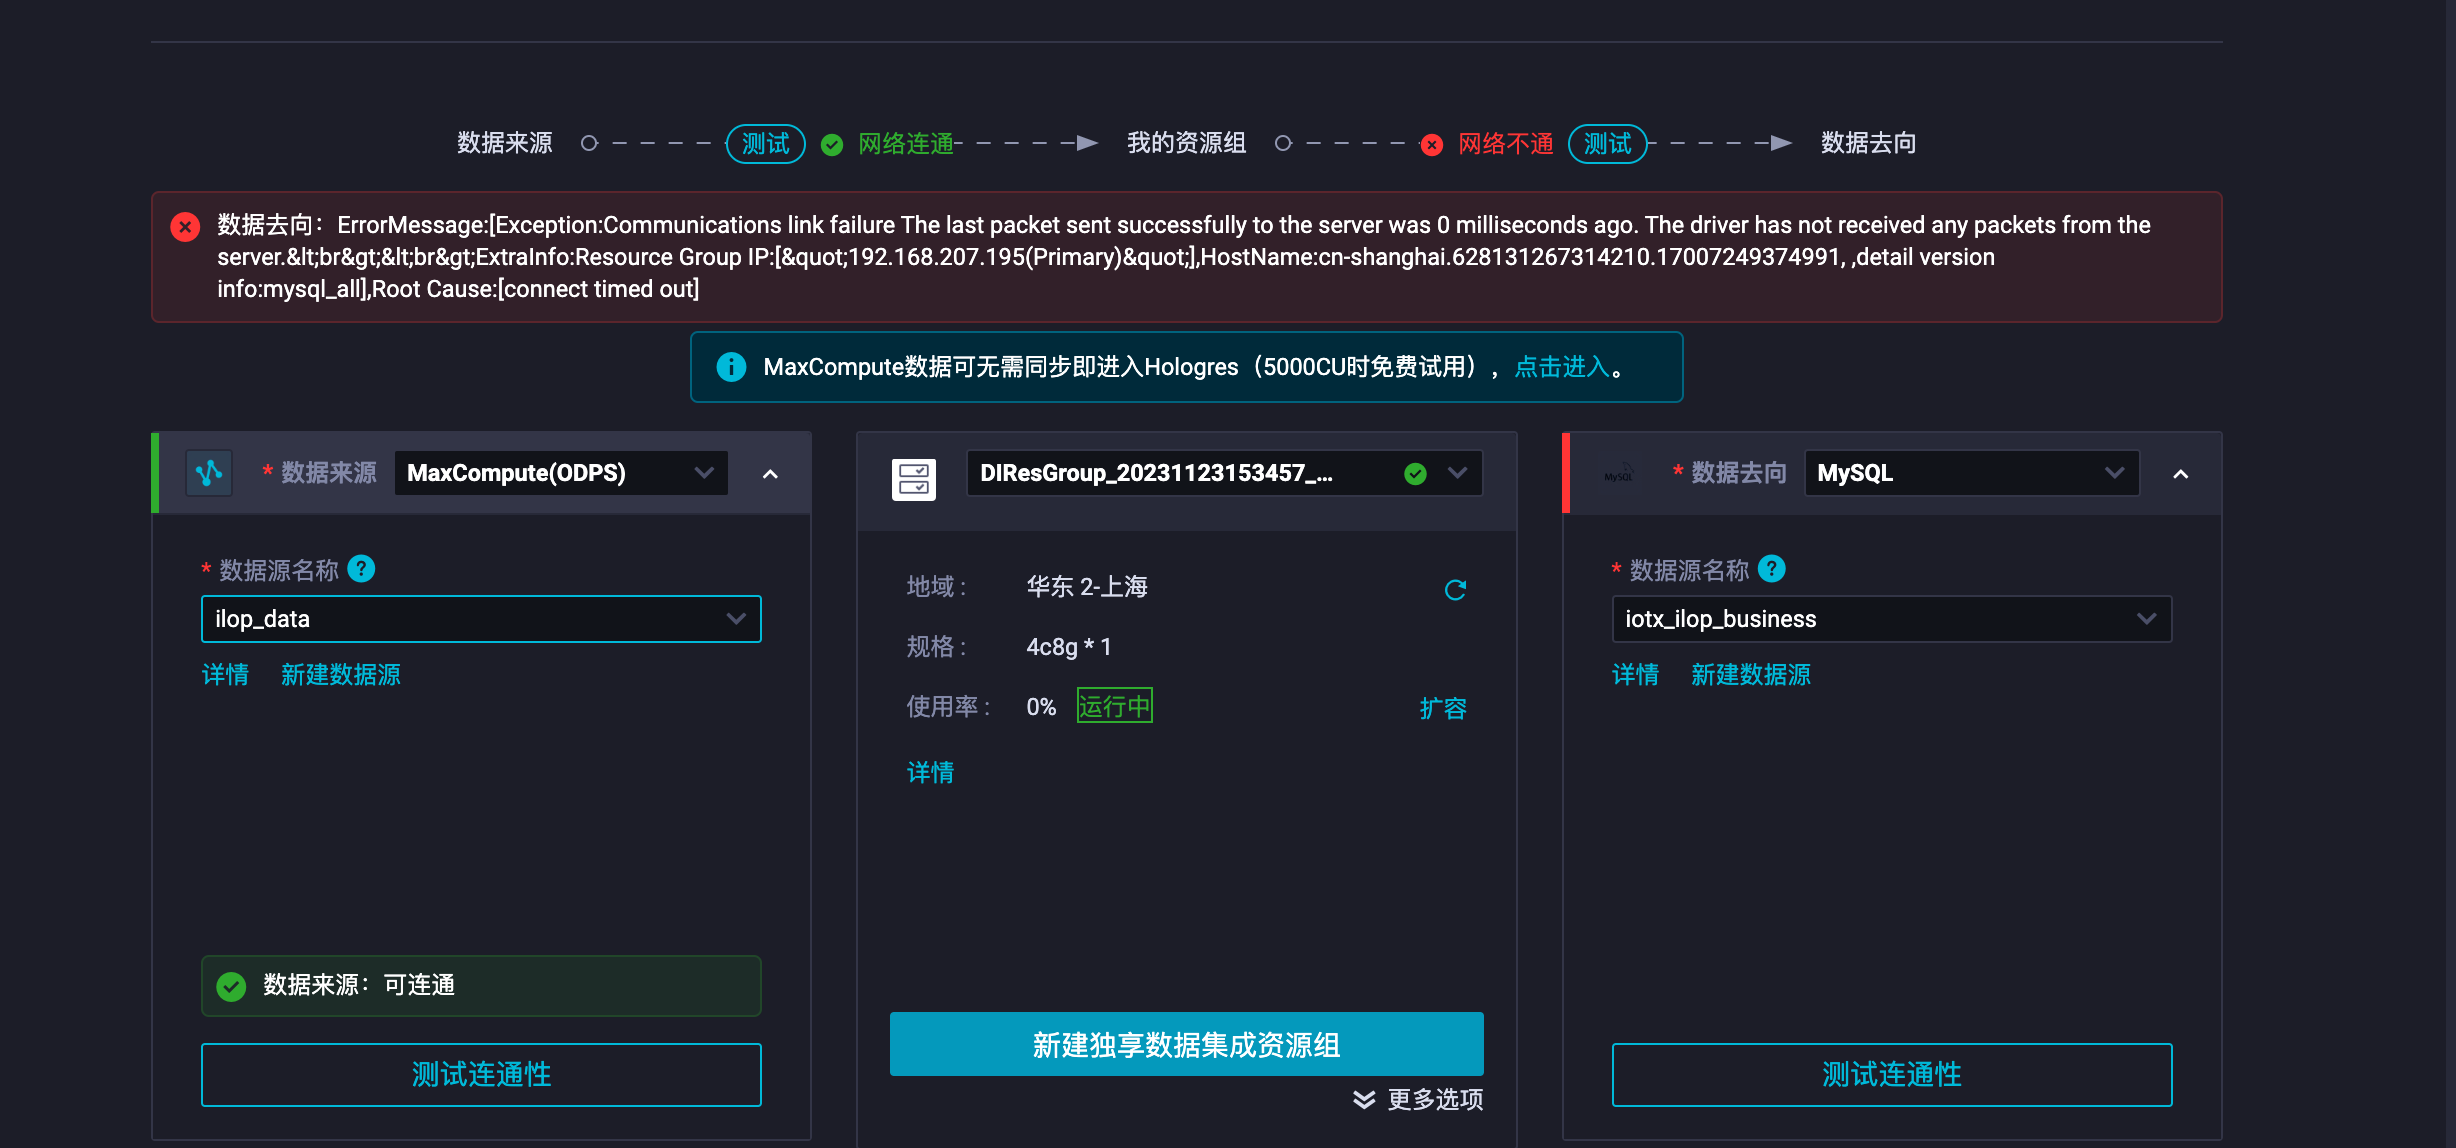Collapse the 数据来源 panel
2456x1148 pixels.
click(x=770, y=474)
